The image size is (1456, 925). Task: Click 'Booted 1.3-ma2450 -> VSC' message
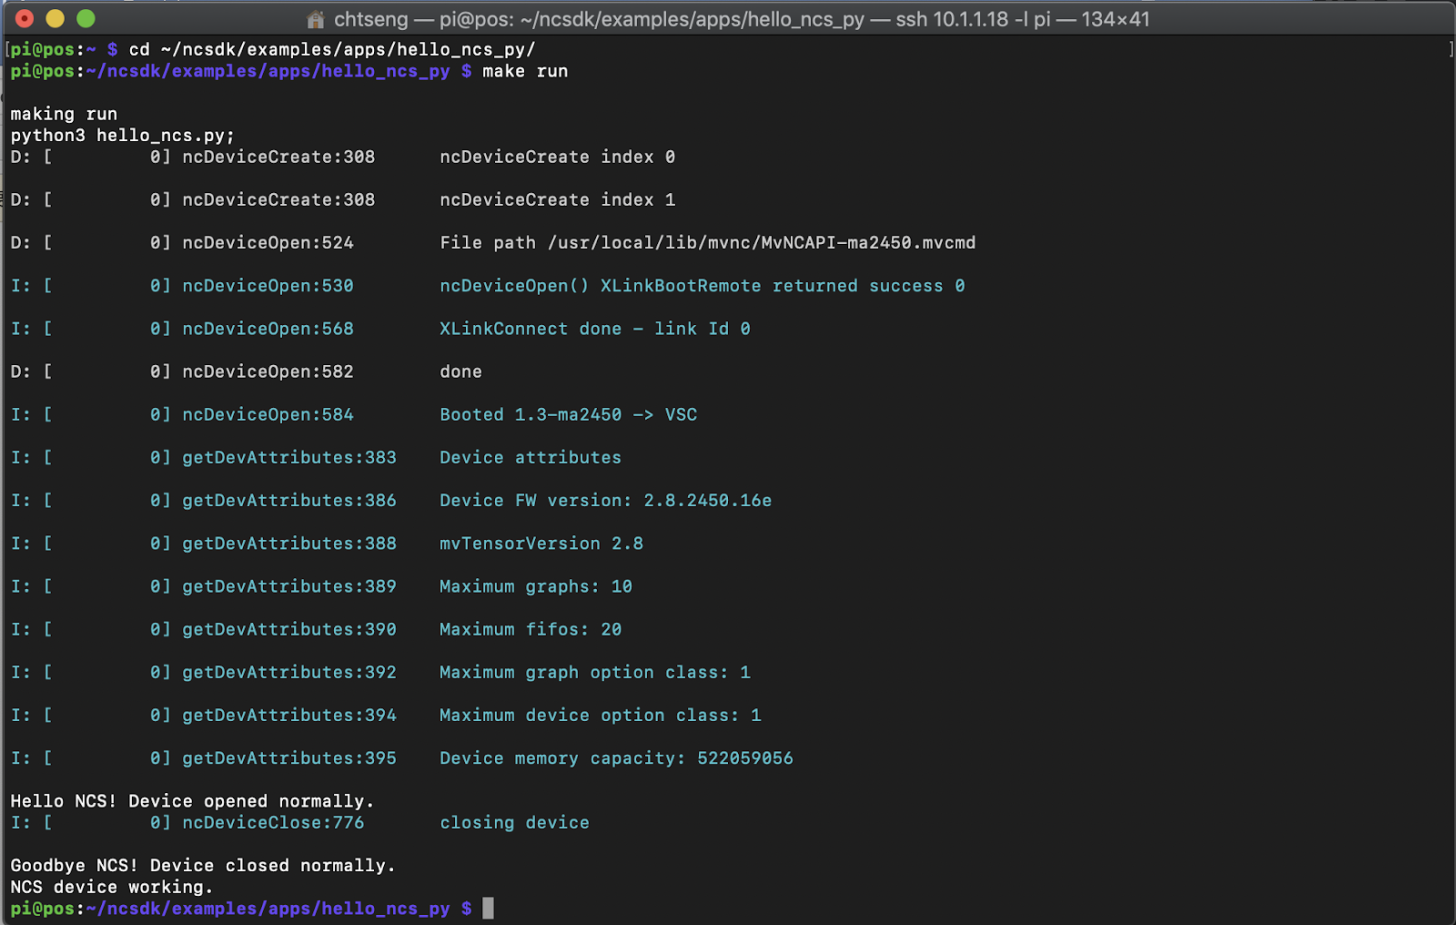[x=568, y=415]
